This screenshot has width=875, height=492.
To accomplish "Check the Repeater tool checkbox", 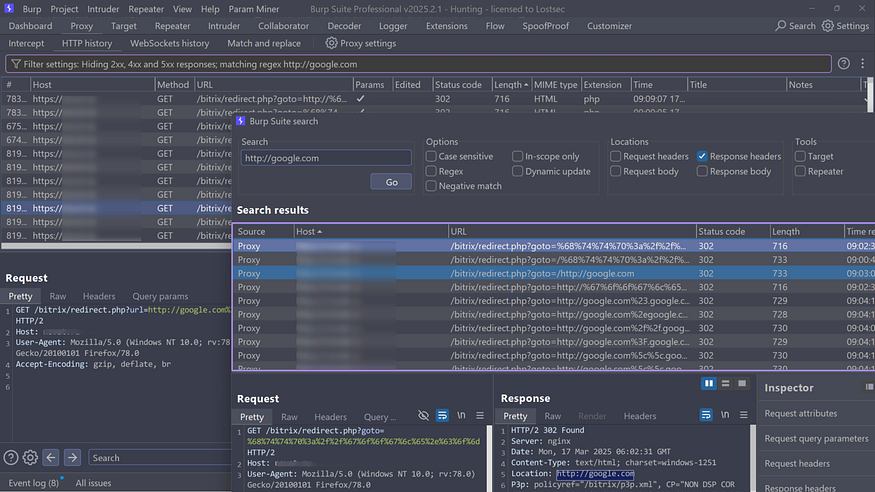I will click(x=800, y=171).
